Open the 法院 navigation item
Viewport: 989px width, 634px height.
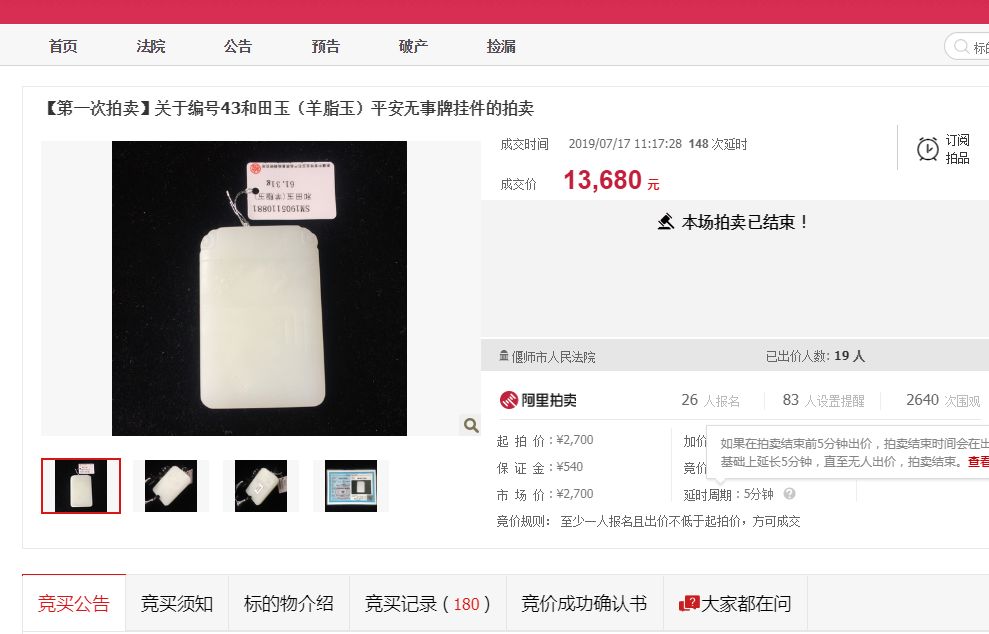point(151,46)
